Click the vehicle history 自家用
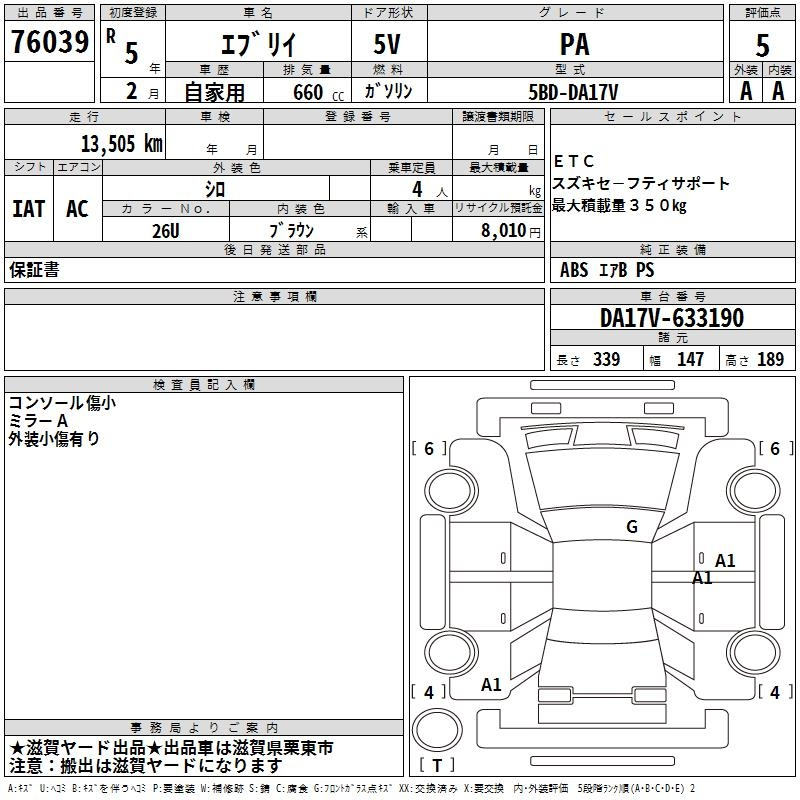Viewport: 800px width, 800px height. pos(214,92)
